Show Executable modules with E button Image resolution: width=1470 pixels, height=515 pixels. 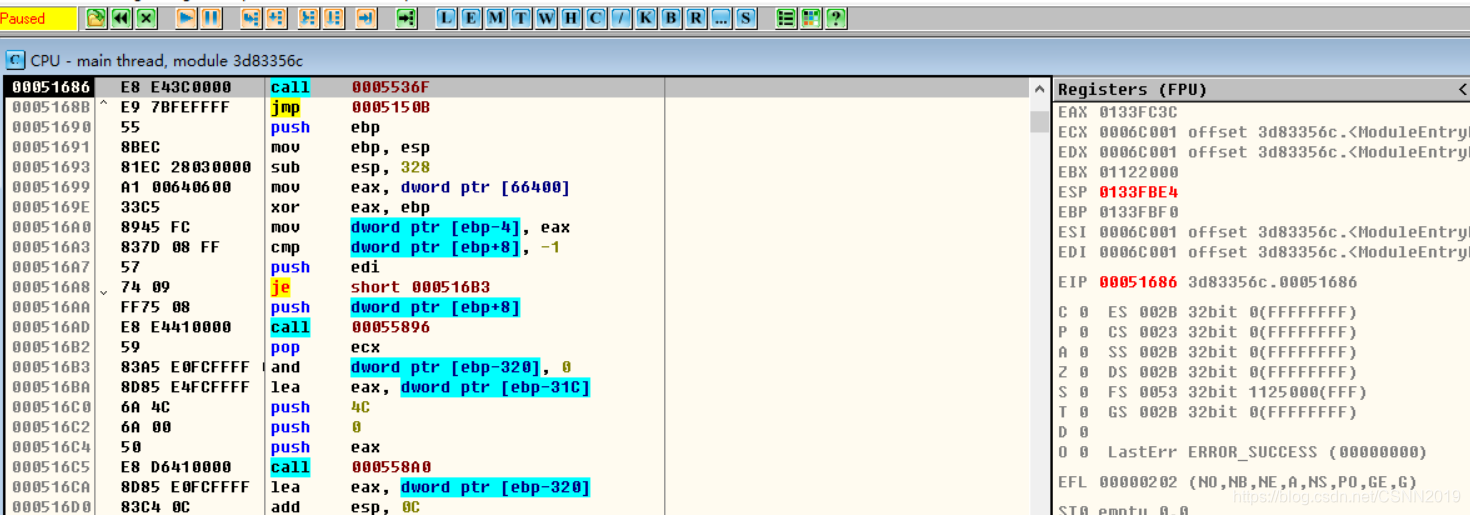click(x=471, y=18)
